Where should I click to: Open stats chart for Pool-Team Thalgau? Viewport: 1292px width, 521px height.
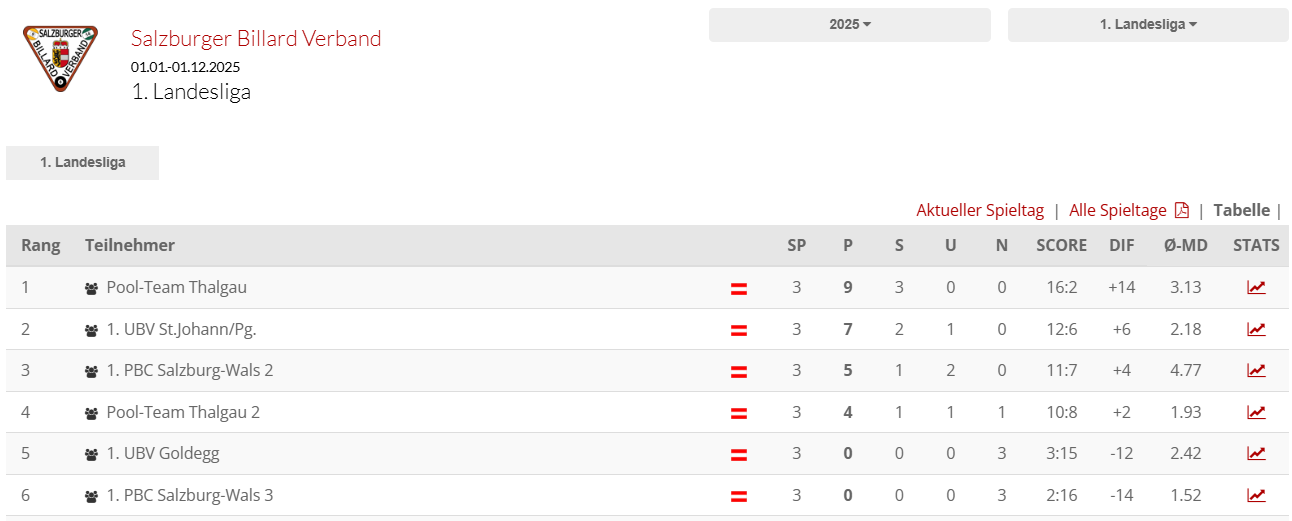coord(1256,288)
